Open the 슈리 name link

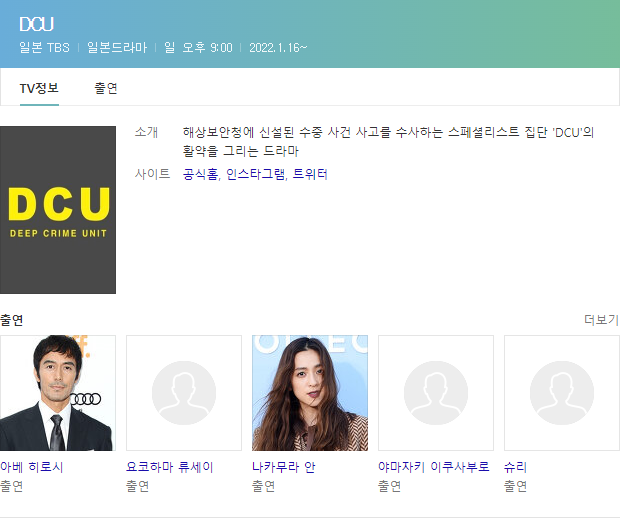tap(515, 467)
